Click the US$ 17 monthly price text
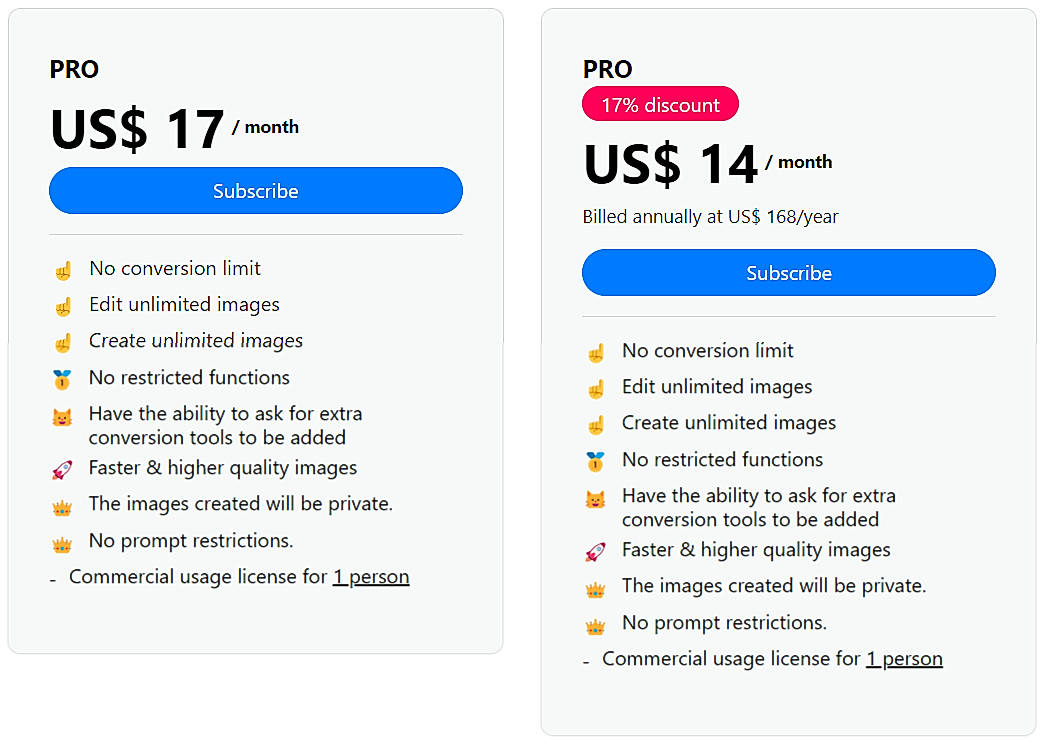Image resolution: width=1046 pixels, height=742 pixels. (138, 126)
